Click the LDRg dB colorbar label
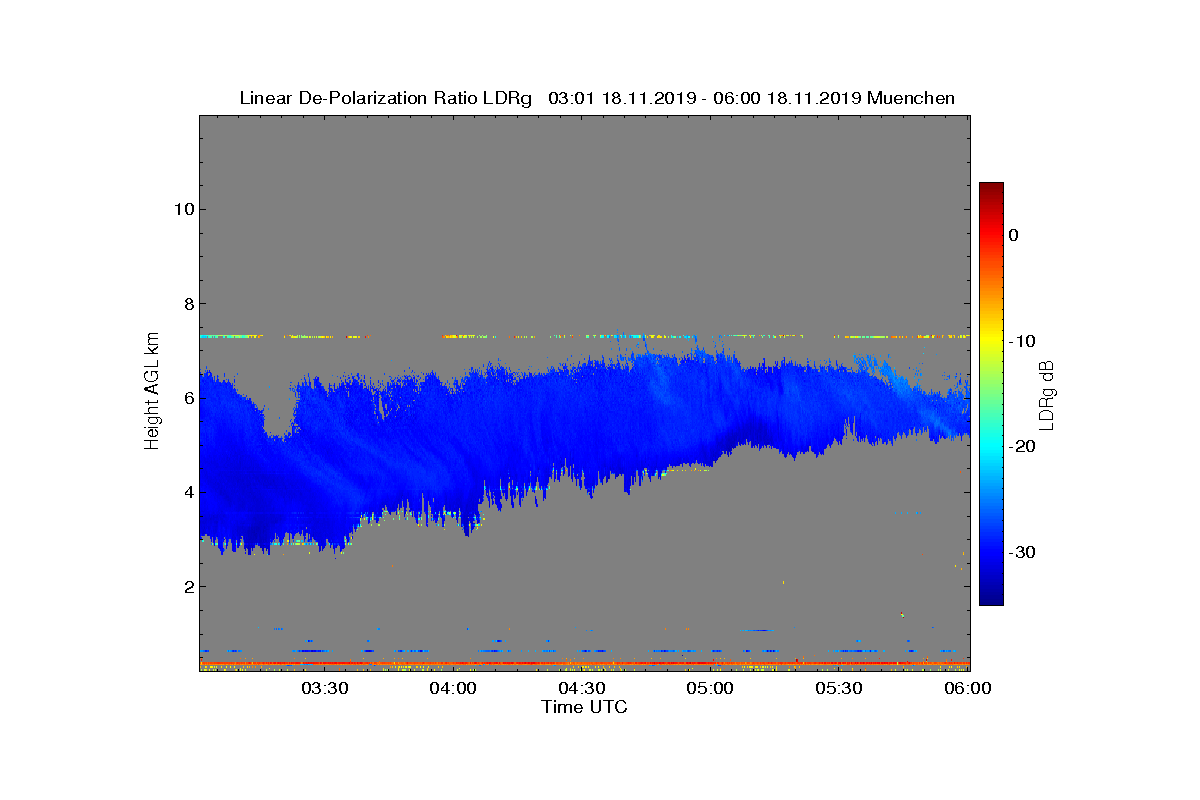The width and height of the screenshot is (1200, 800). pos(1047,394)
